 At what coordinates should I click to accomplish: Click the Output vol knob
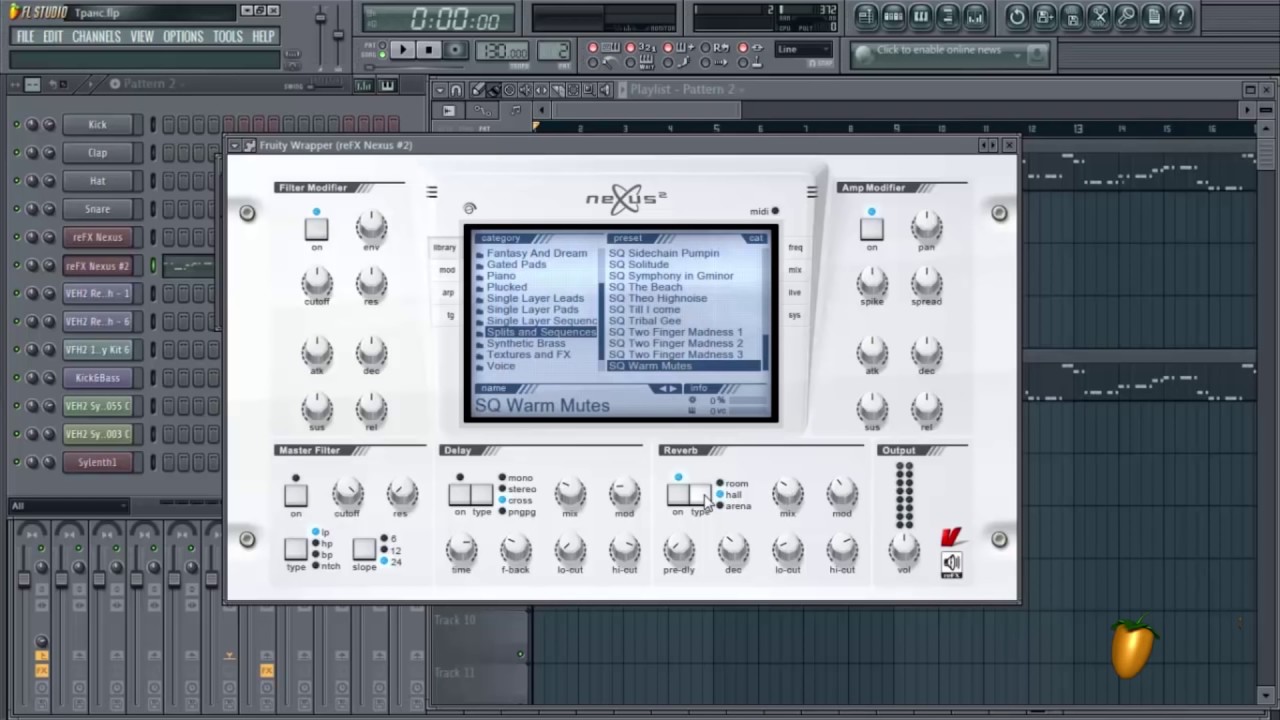click(904, 548)
